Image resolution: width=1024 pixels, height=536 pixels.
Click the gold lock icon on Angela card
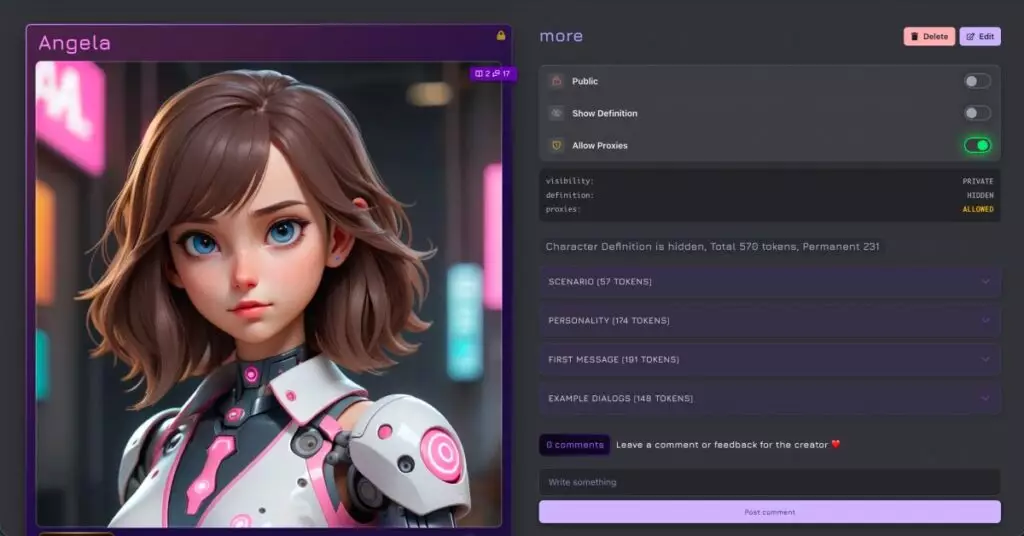501,35
